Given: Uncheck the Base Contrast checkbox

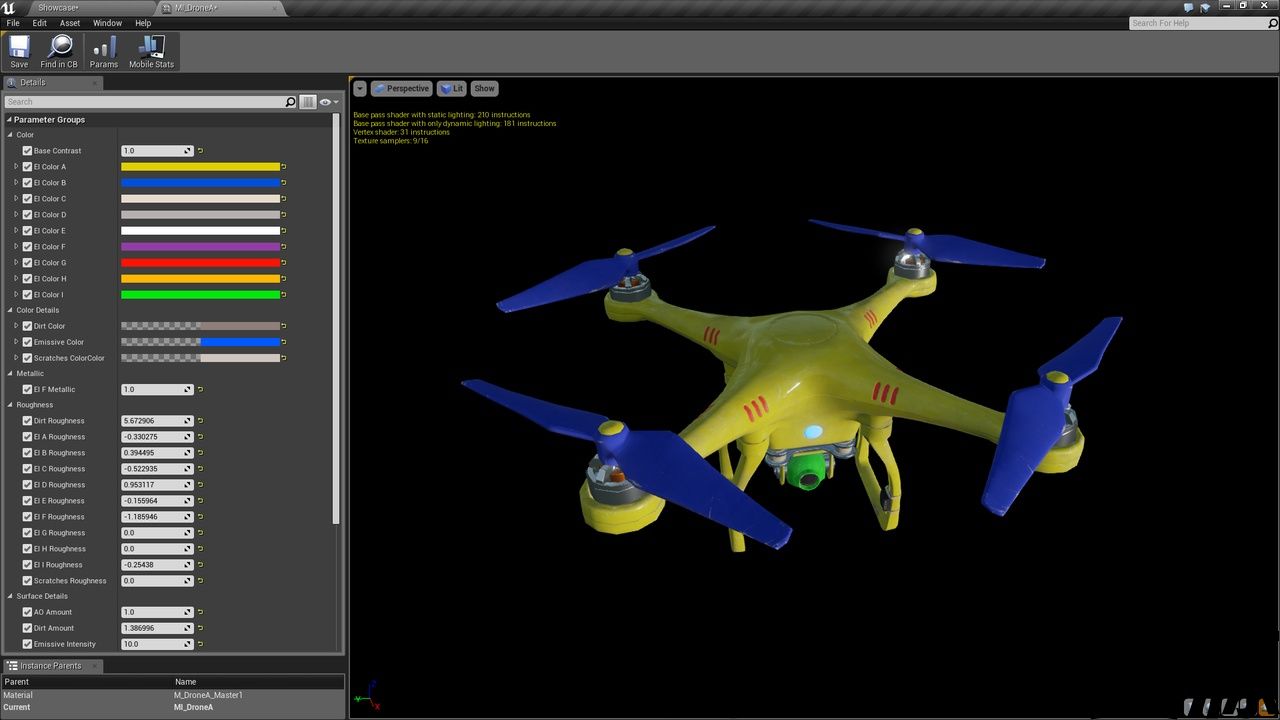Looking at the screenshot, I should click(28, 151).
